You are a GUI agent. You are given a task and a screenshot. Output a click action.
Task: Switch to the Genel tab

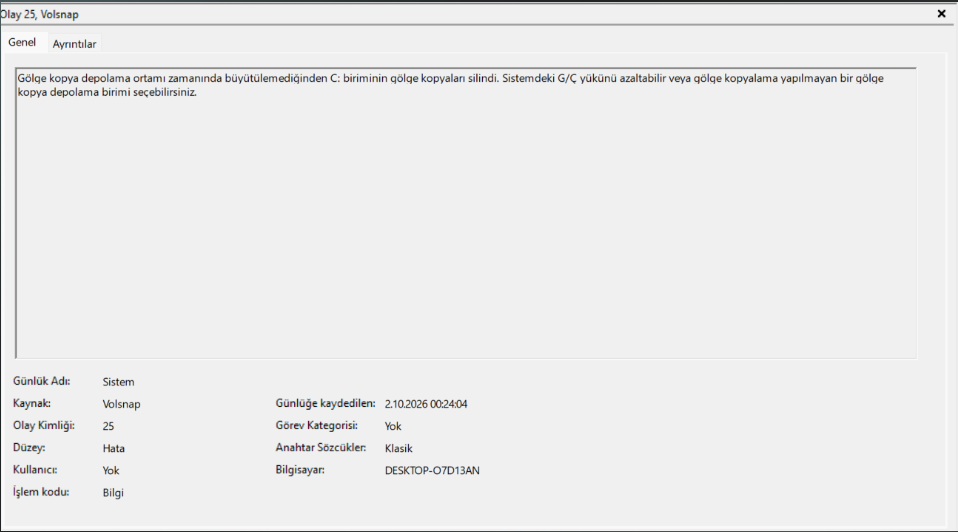point(22,42)
